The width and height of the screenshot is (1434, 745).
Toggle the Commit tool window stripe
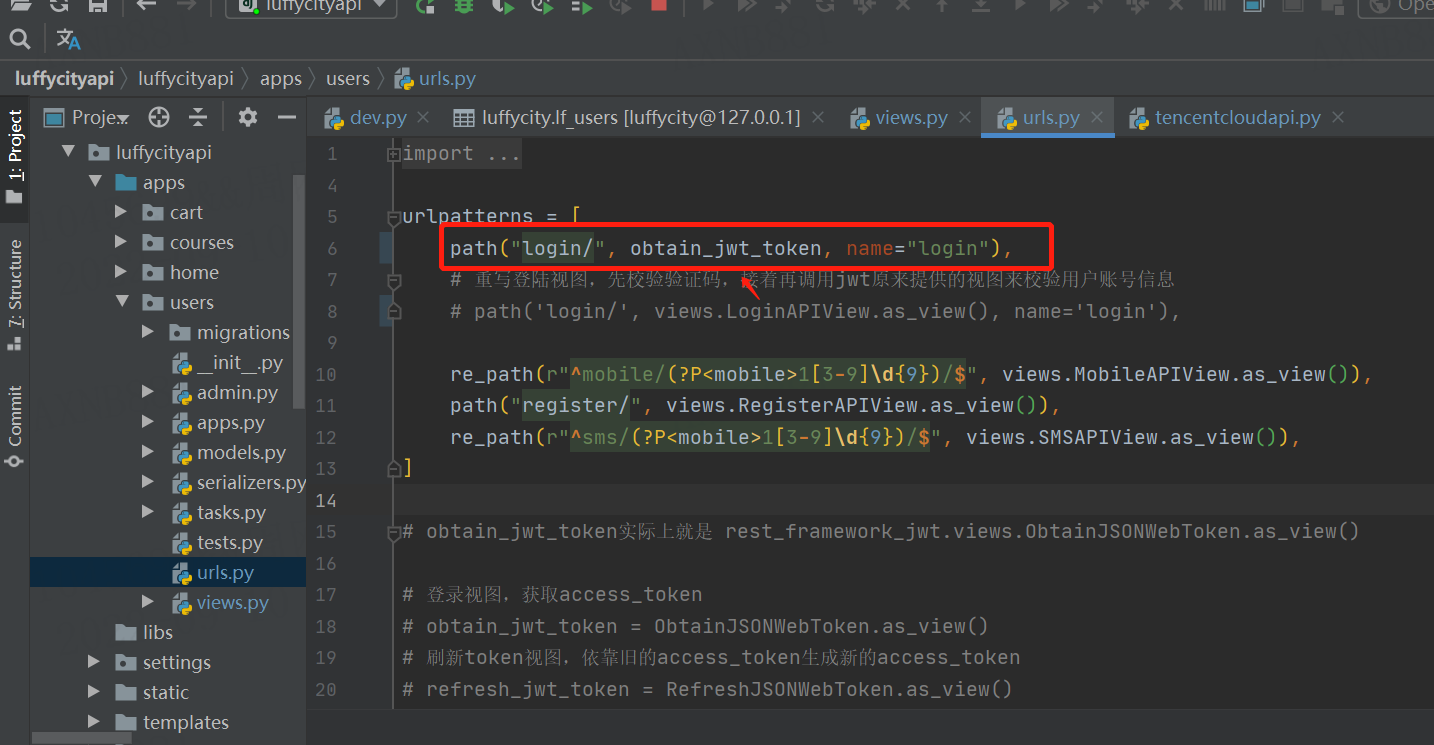14,427
